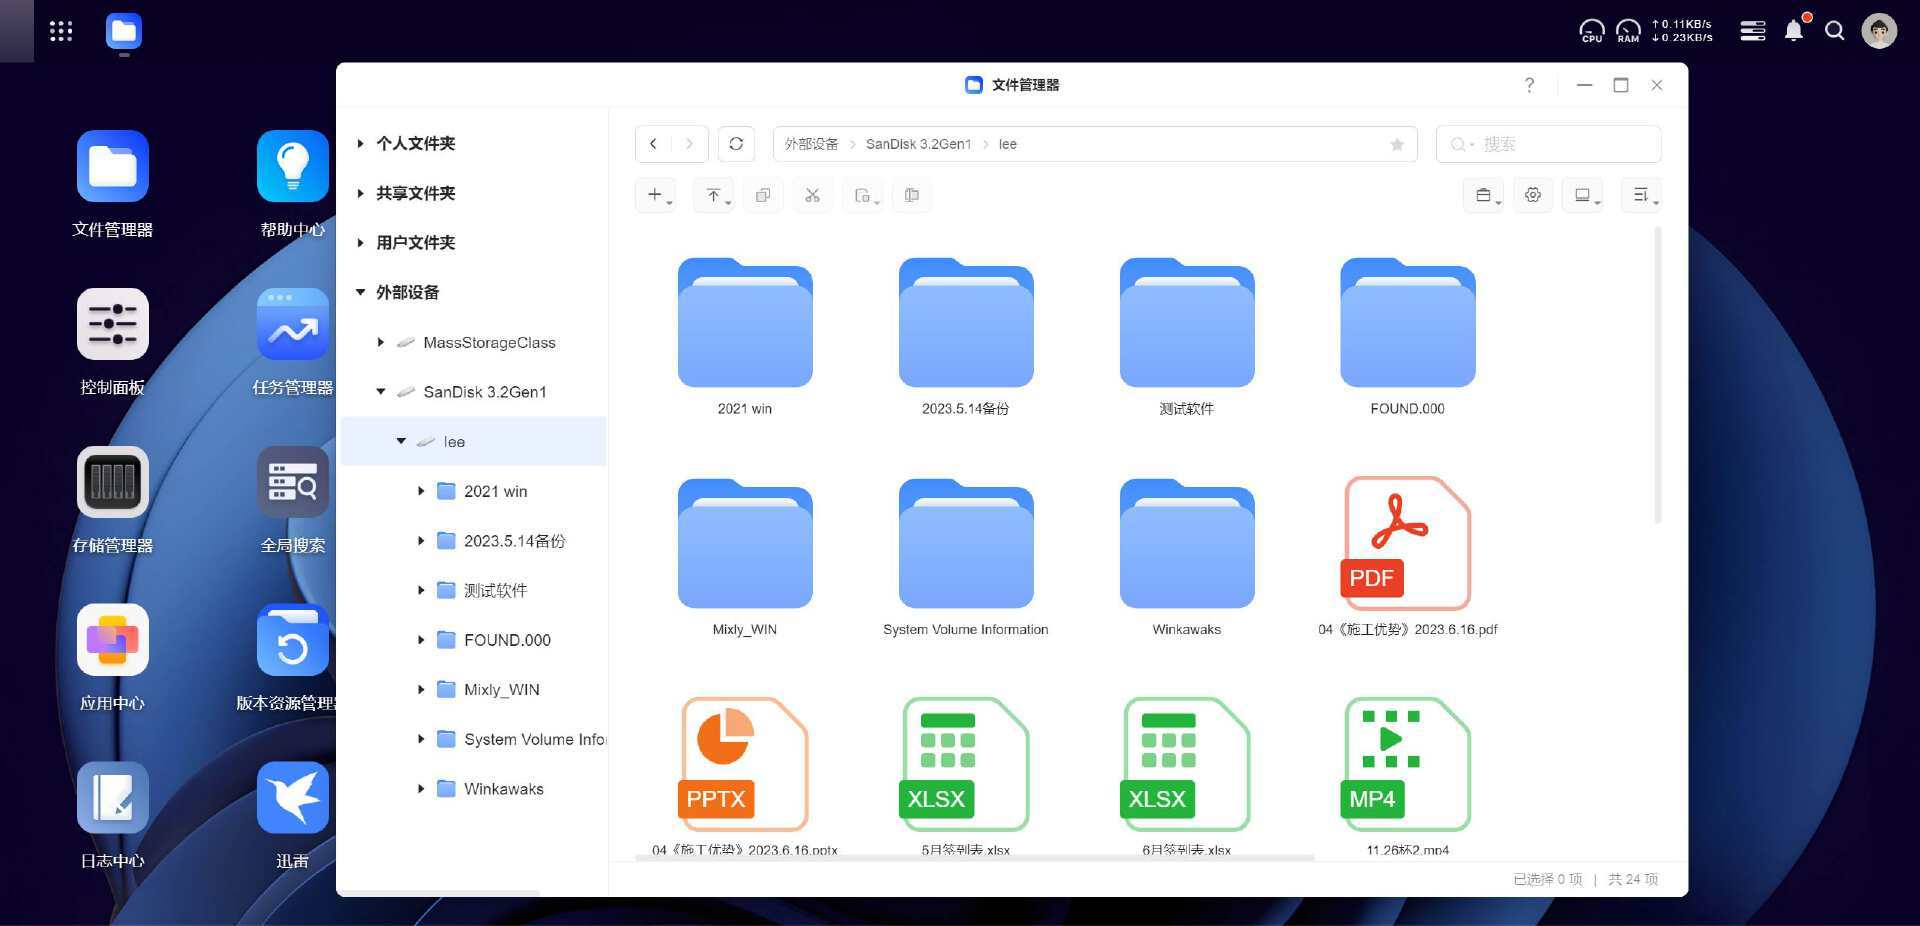Open the new item plus menu
The image size is (1920, 926).
tap(656, 195)
